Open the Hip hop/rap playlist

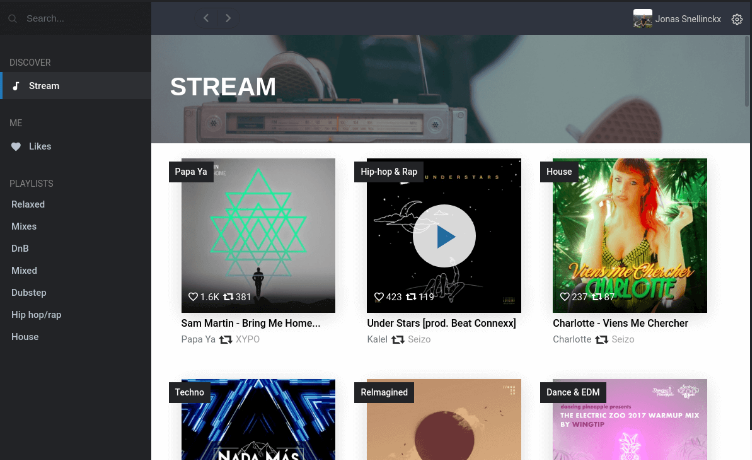(x=36, y=315)
